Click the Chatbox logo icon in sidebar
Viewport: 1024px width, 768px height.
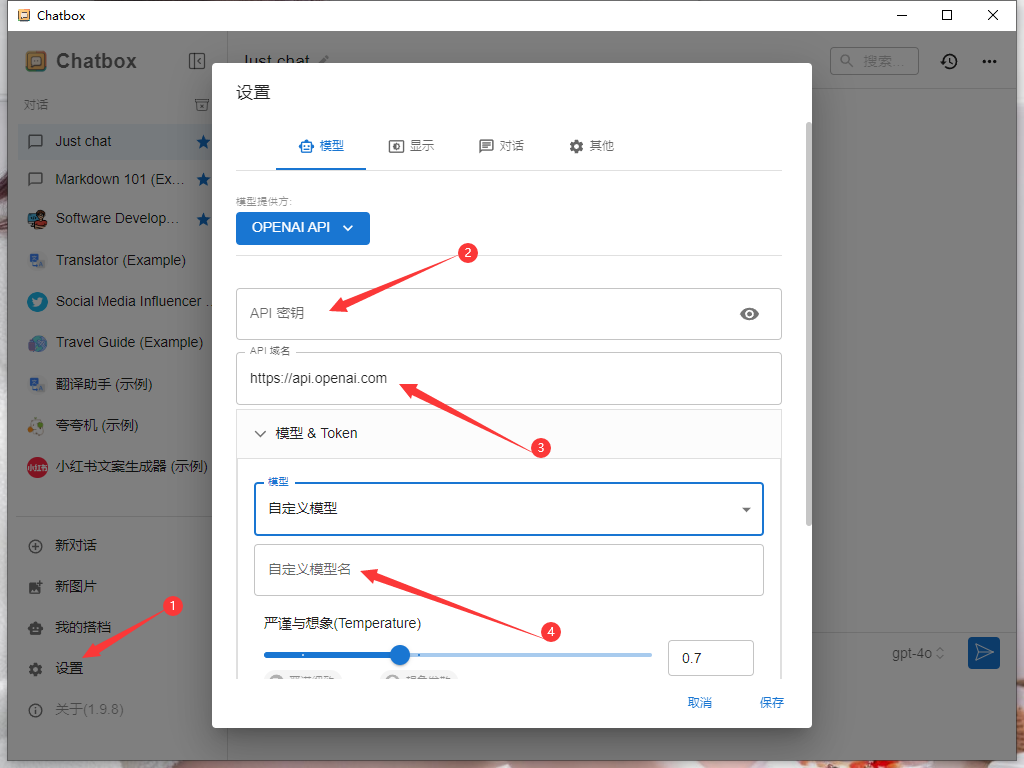tap(36, 61)
